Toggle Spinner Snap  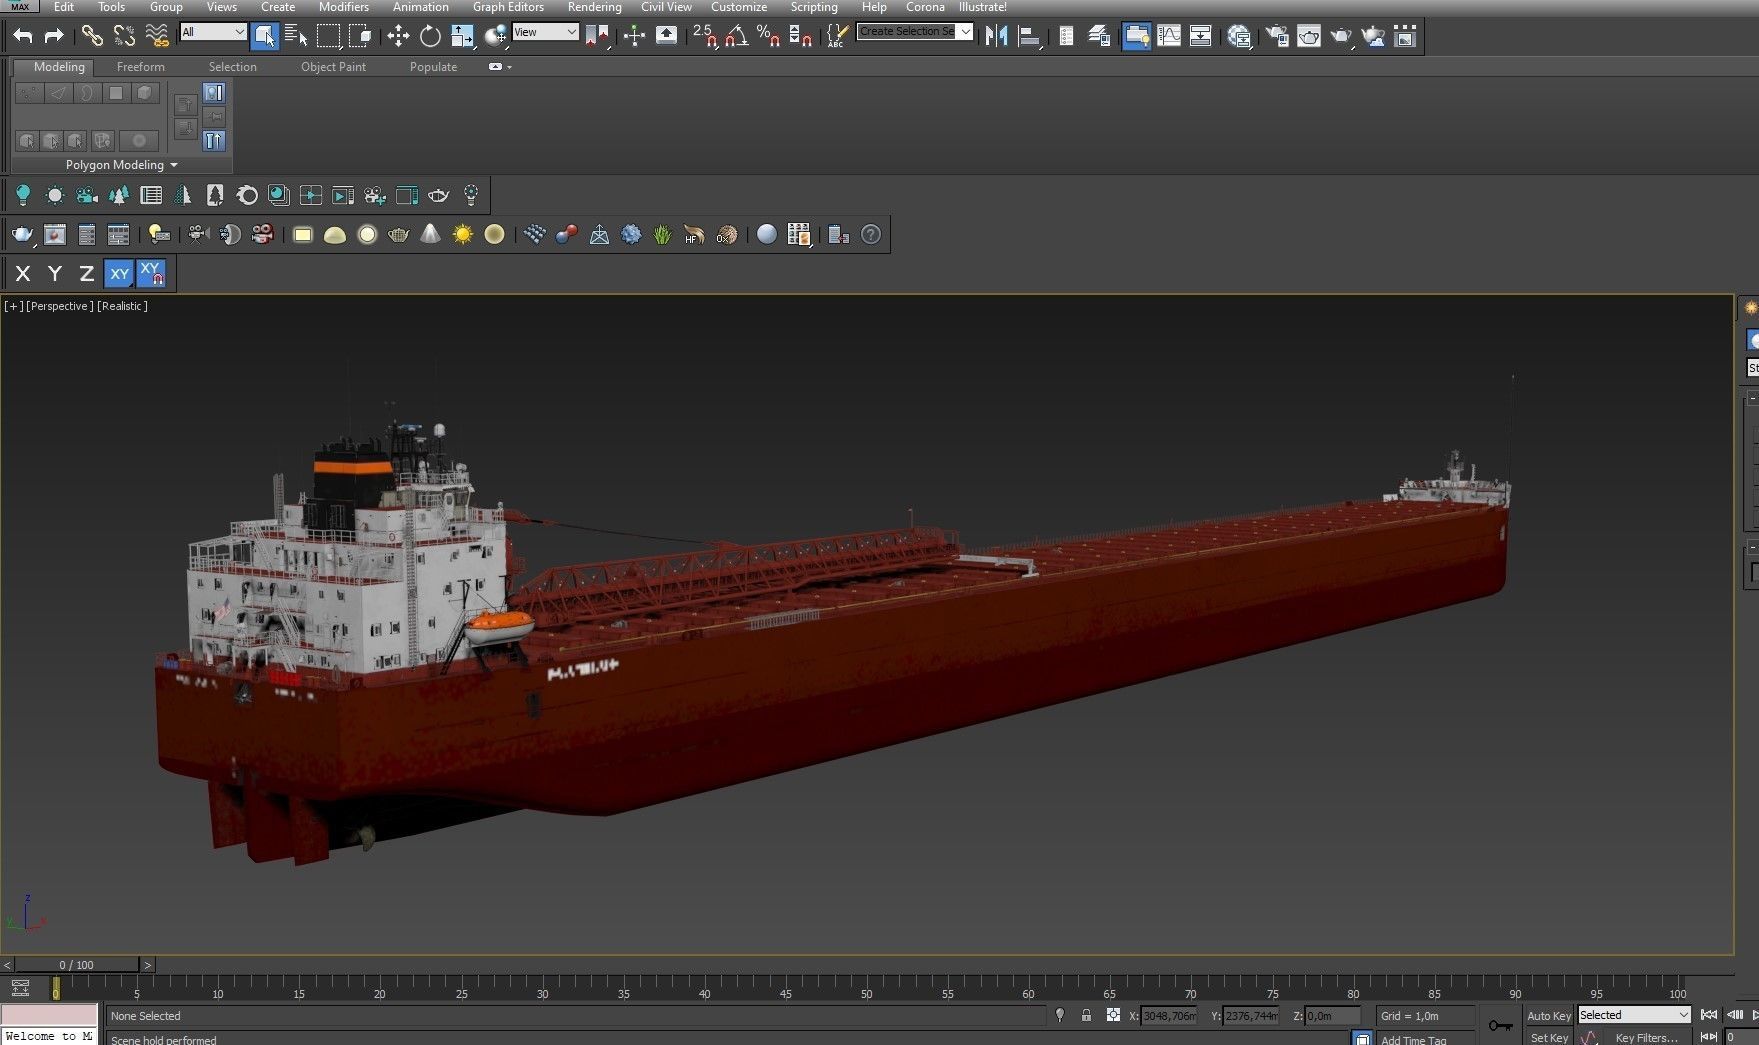pos(800,36)
